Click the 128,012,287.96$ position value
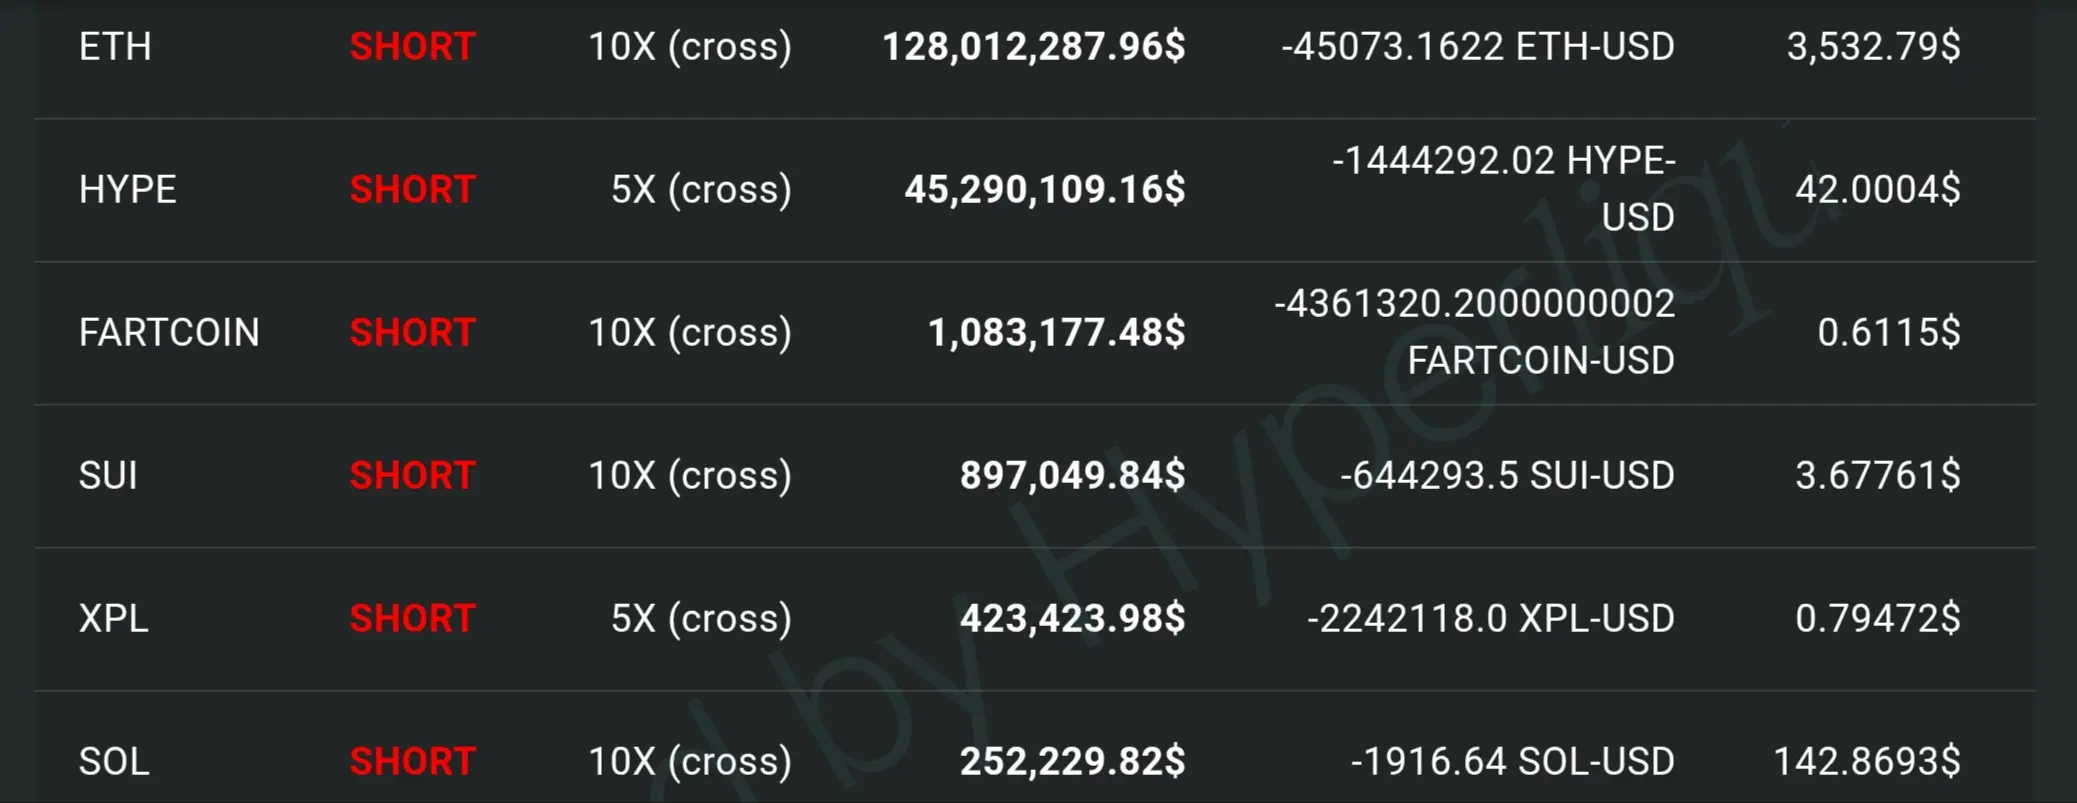Viewport: 2077px width, 803px height. [1034, 47]
